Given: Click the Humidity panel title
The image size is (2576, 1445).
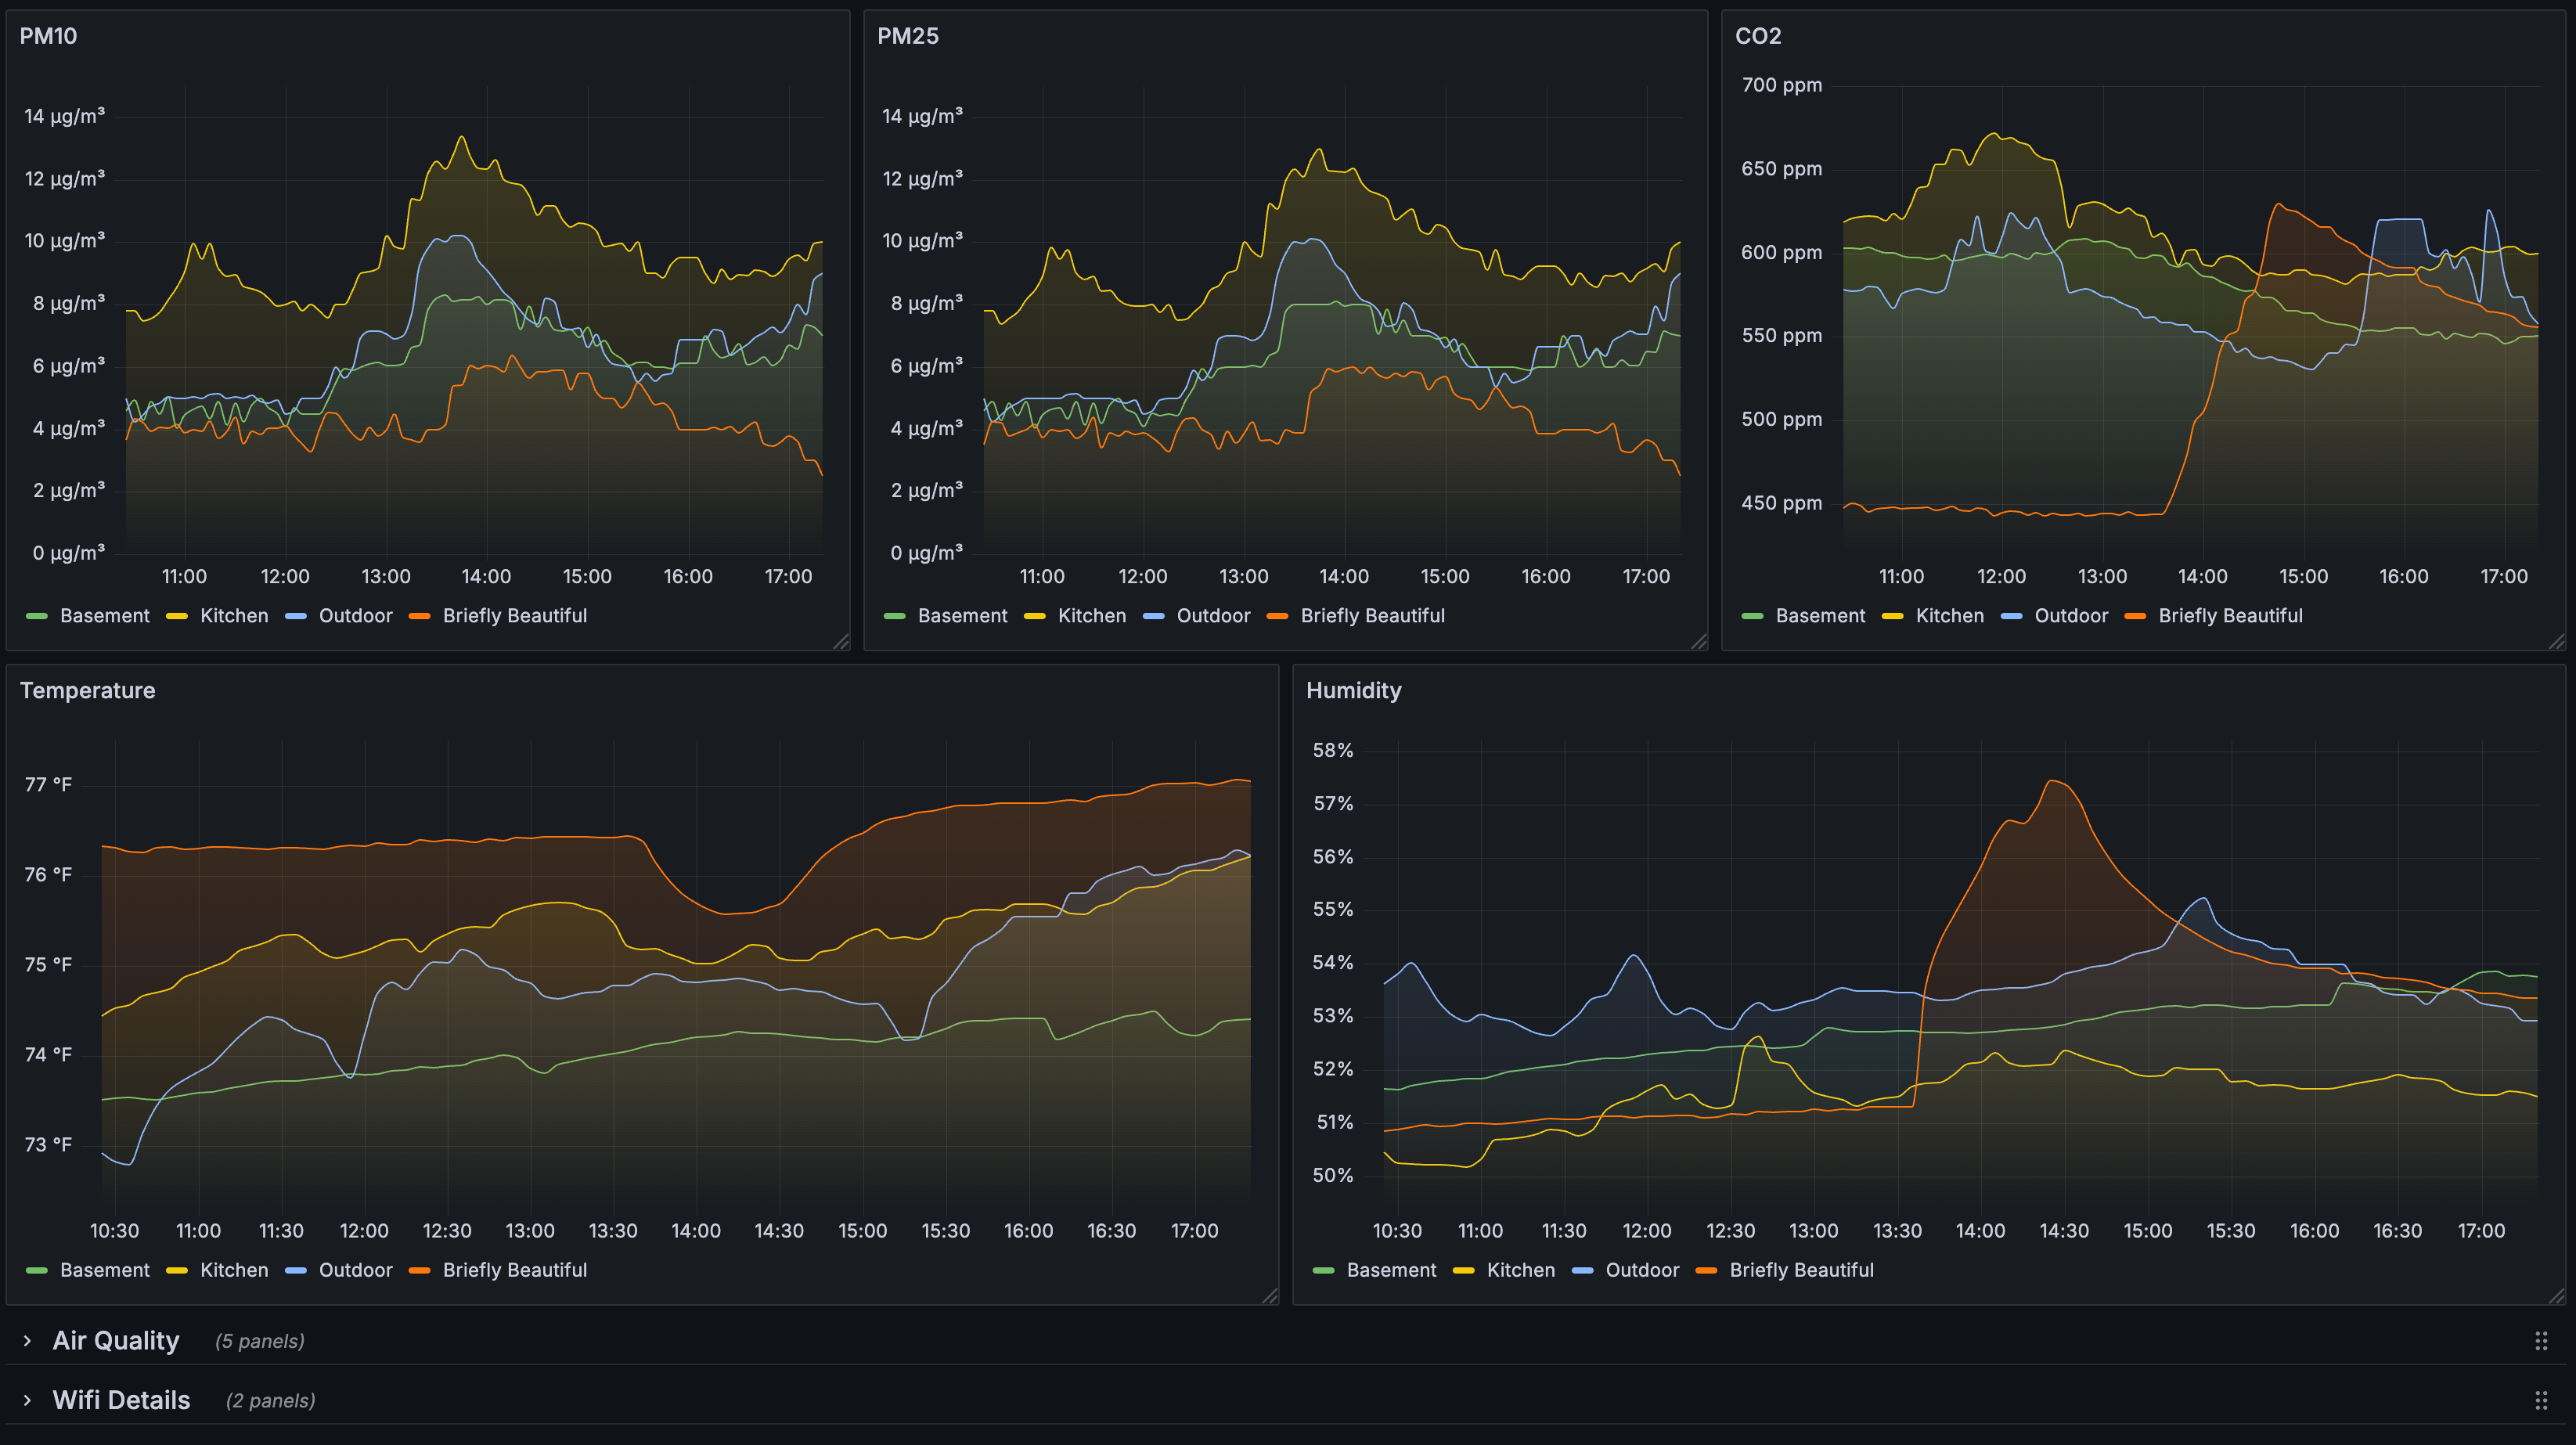Looking at the screenshot, I should (1353, 690).
